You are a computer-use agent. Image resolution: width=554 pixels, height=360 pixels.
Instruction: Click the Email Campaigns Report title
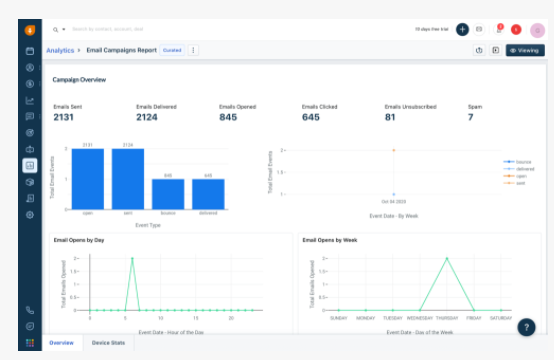coord(122,50)
